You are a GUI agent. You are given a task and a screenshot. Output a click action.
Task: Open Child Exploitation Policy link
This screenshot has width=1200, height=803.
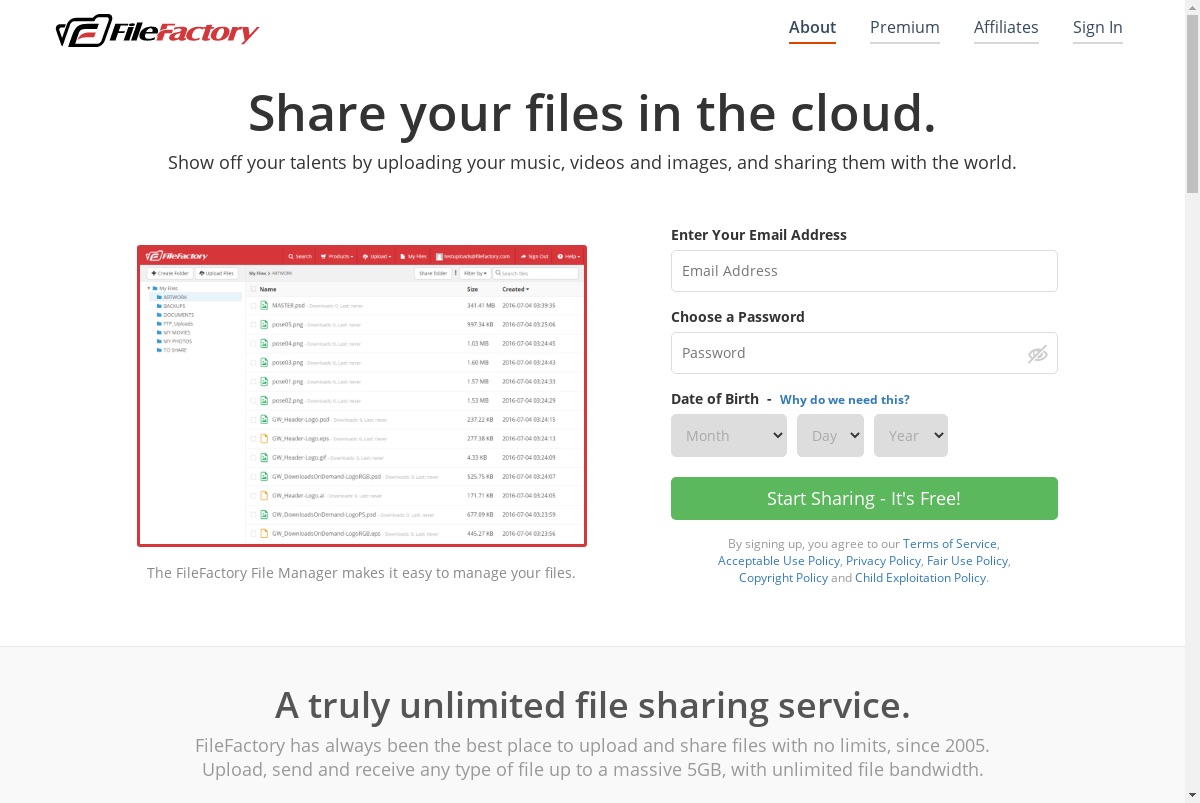[920, 578]
